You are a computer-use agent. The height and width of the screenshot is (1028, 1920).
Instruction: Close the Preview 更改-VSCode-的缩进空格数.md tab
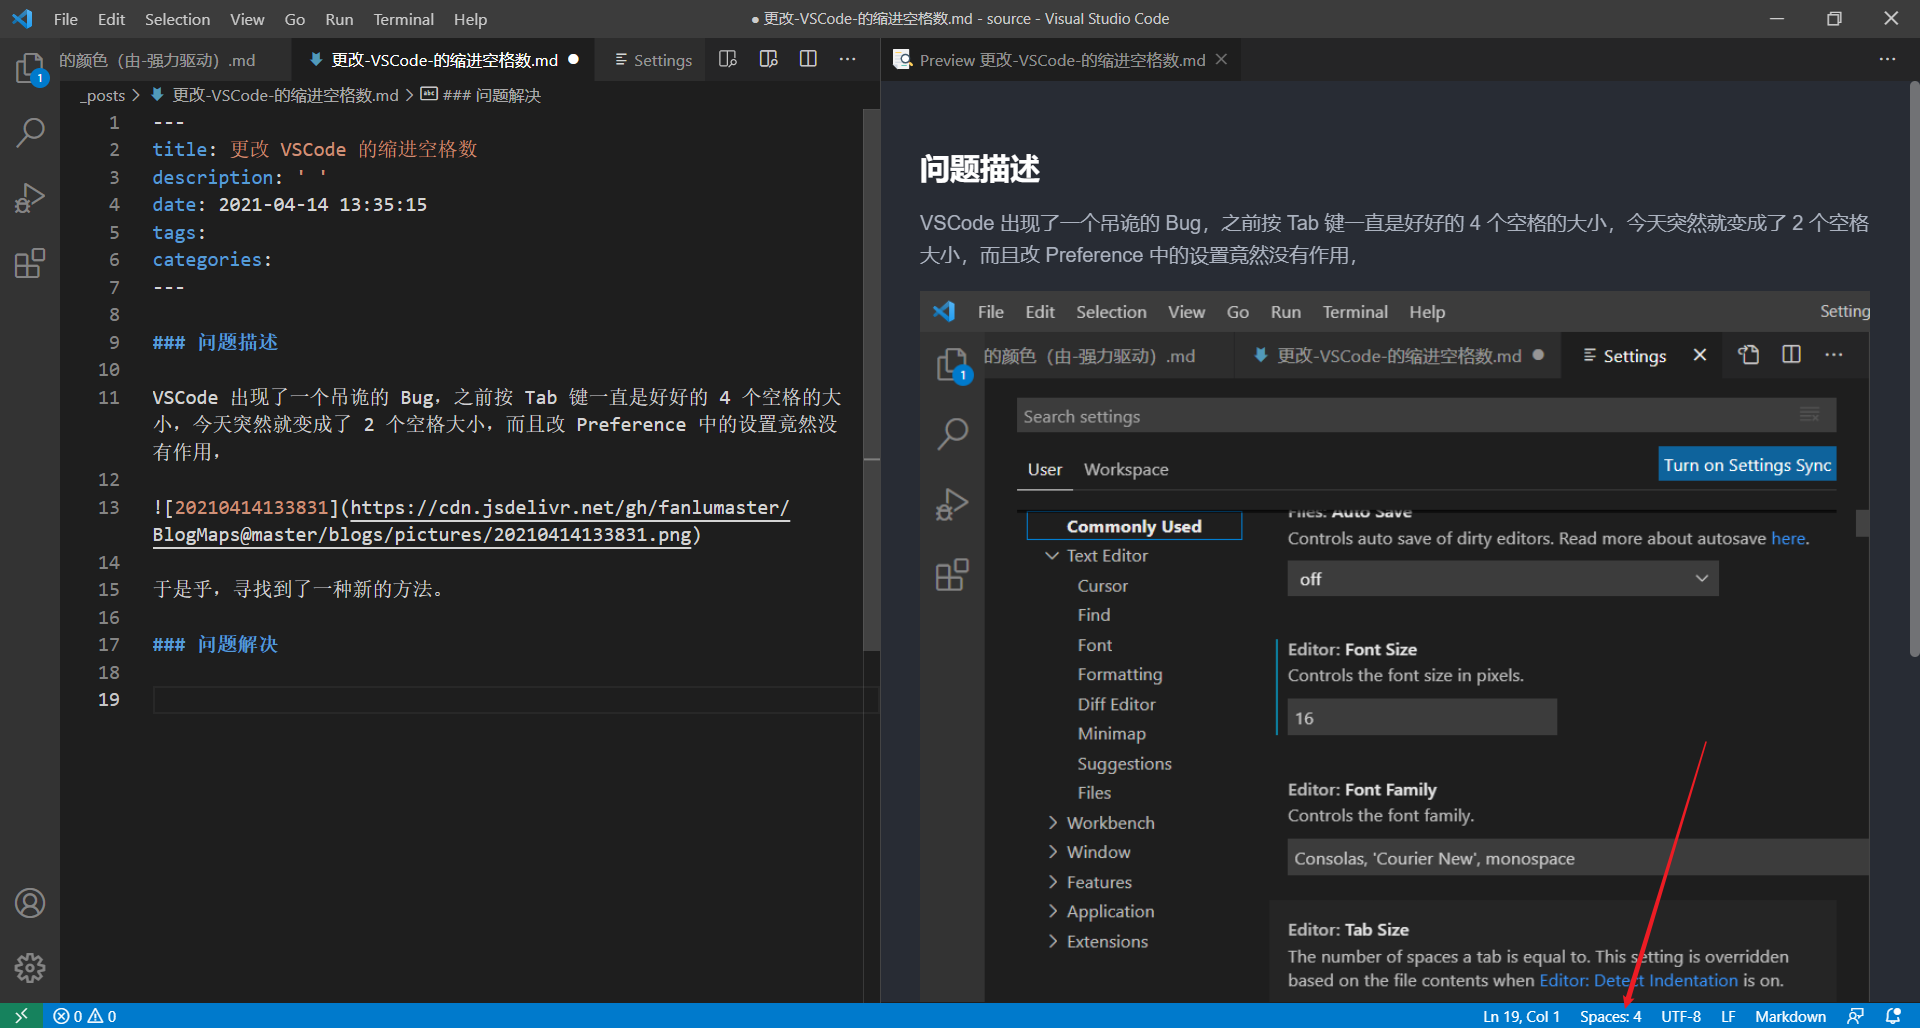(x=1221, y=60)
